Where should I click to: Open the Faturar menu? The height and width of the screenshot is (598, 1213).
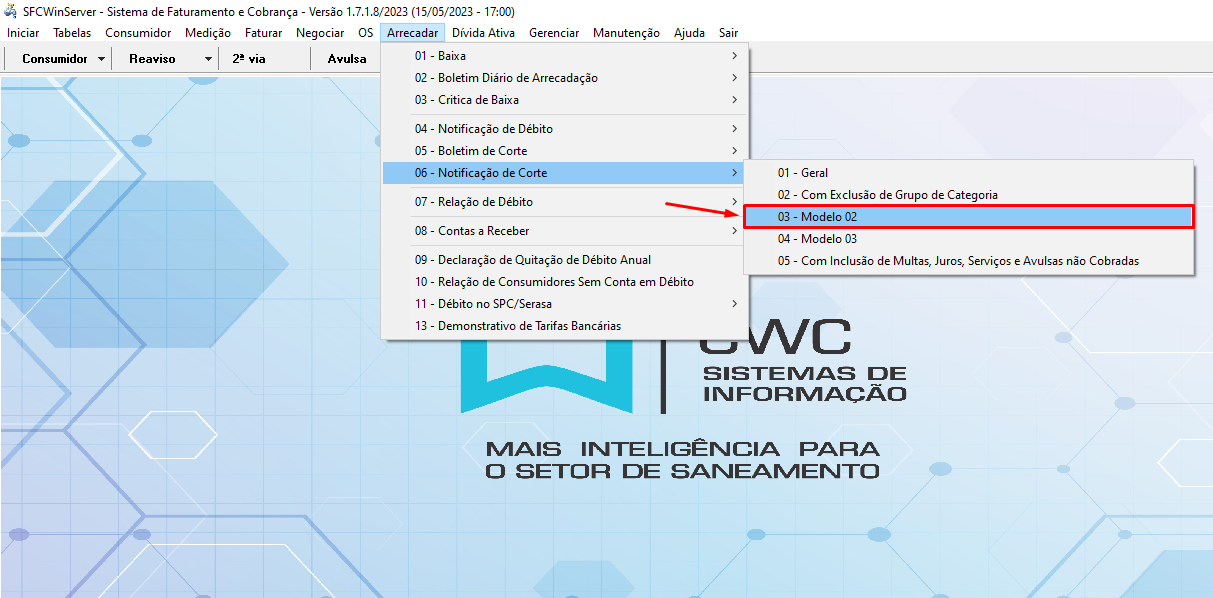263,33
